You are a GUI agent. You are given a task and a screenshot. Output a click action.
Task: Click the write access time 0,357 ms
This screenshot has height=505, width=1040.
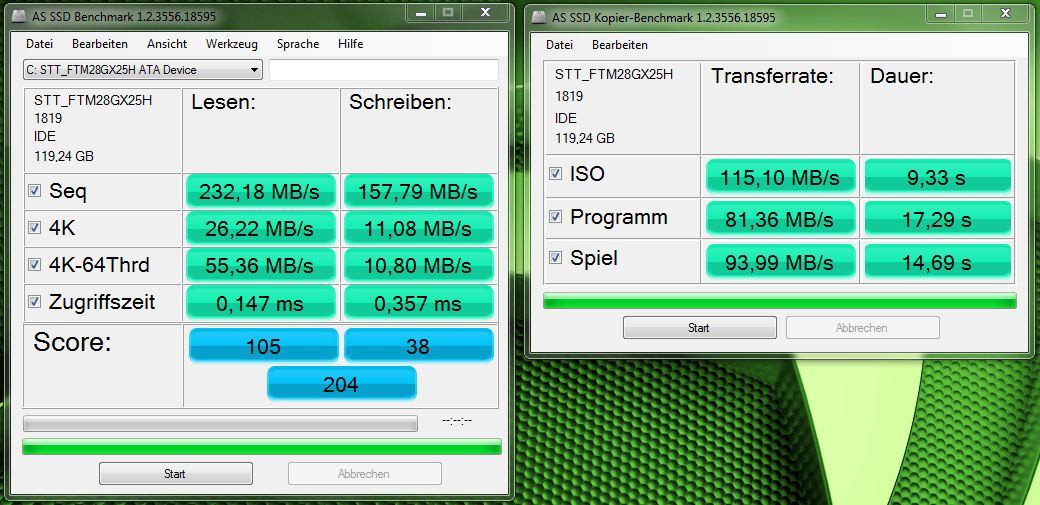419,303
